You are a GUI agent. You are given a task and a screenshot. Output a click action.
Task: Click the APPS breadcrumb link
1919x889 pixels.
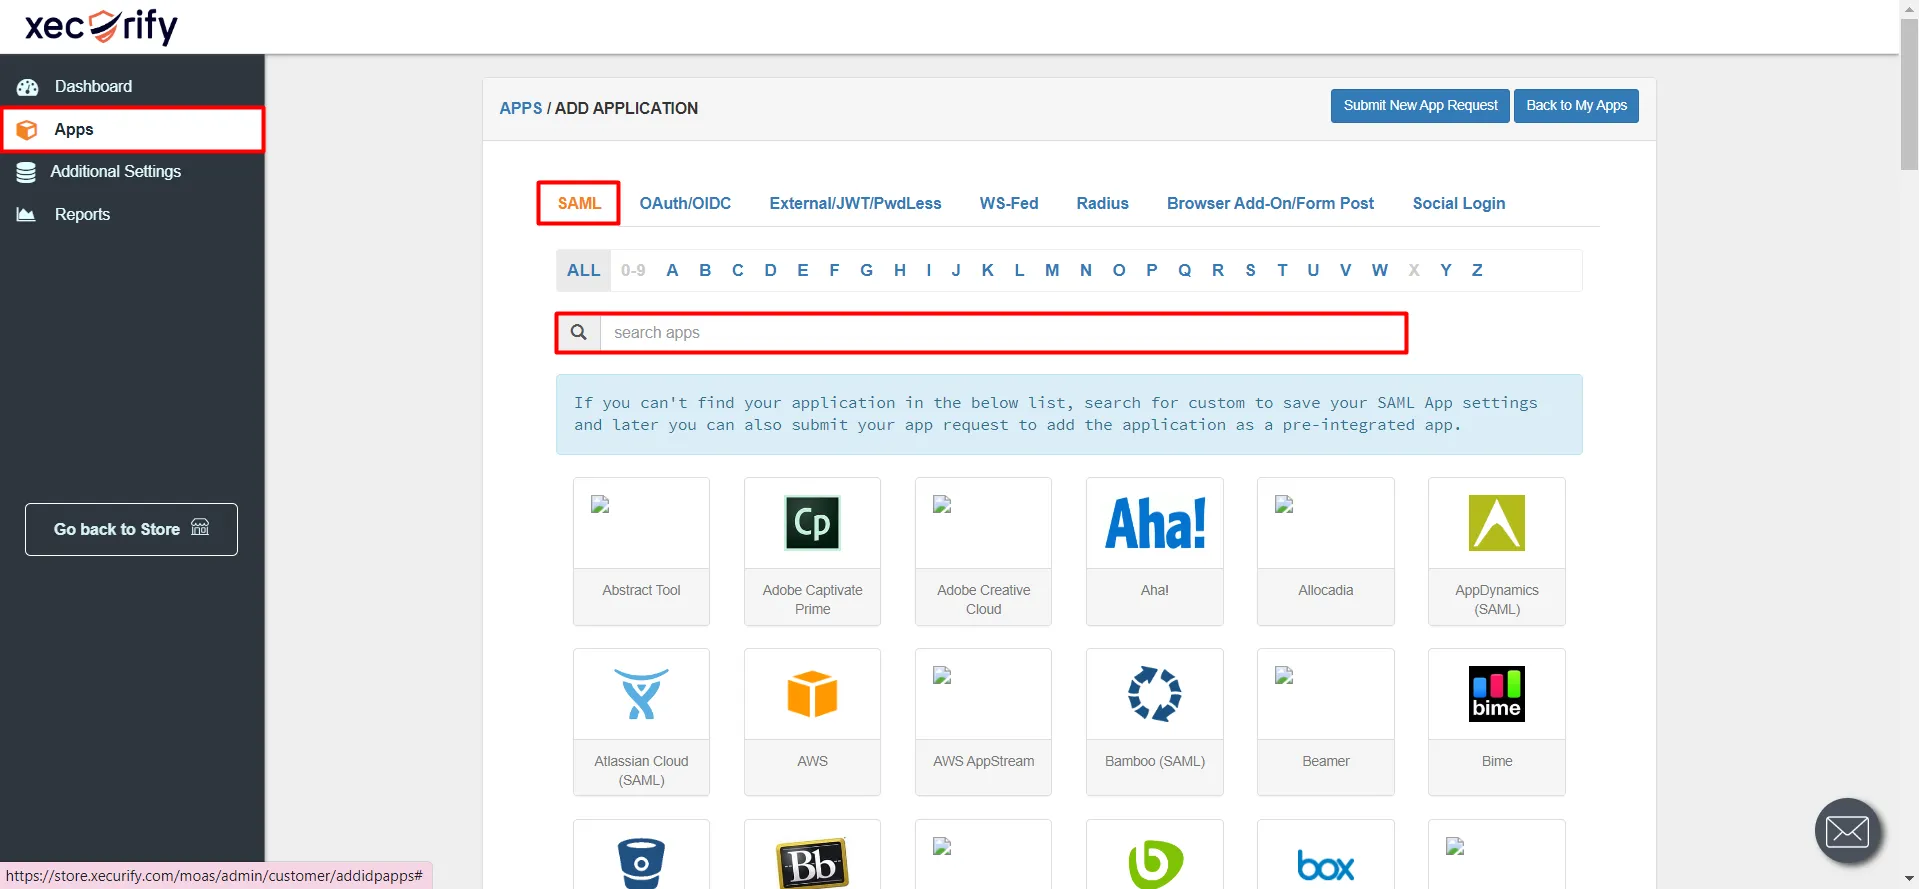coord(521,108)
